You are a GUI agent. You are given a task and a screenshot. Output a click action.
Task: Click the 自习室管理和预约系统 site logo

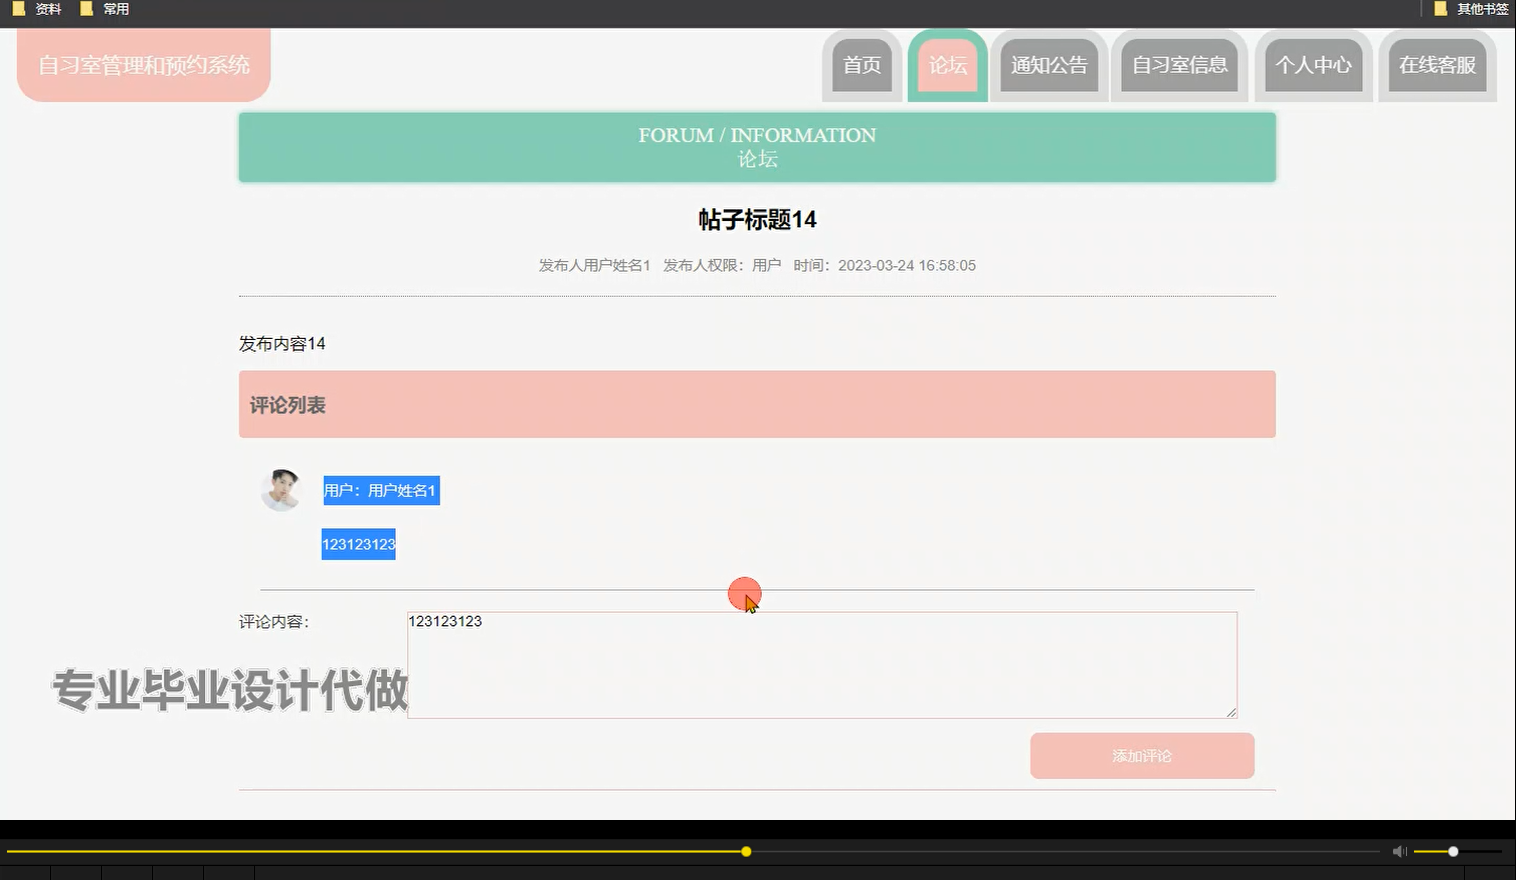click(143, 65)
